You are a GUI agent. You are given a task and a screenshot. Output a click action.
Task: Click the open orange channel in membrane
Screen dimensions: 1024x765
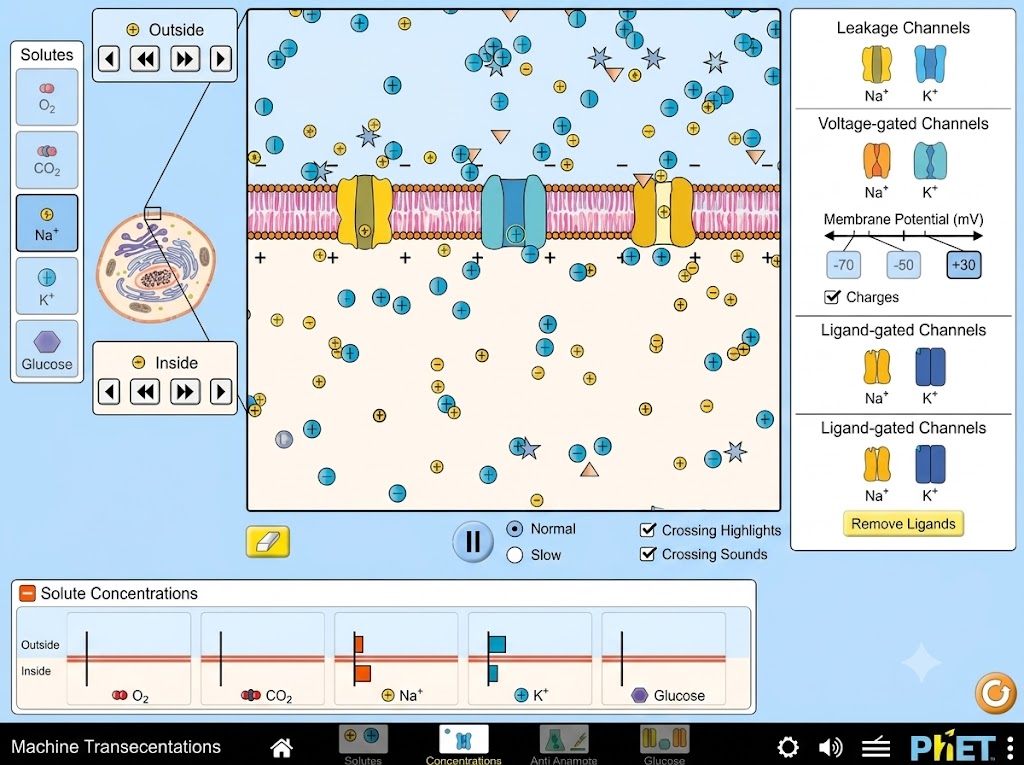(663, 211)
